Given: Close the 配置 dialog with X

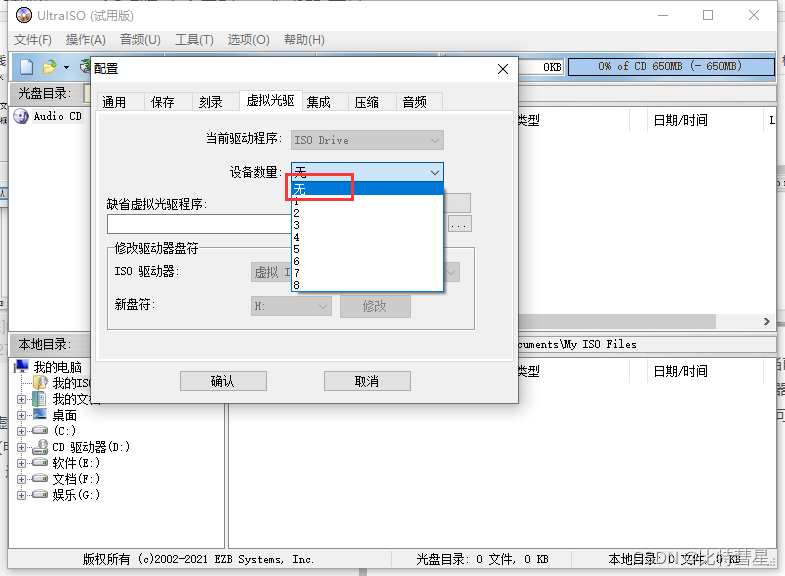Looking at the screenshot, I should click(x=503, y=69).
